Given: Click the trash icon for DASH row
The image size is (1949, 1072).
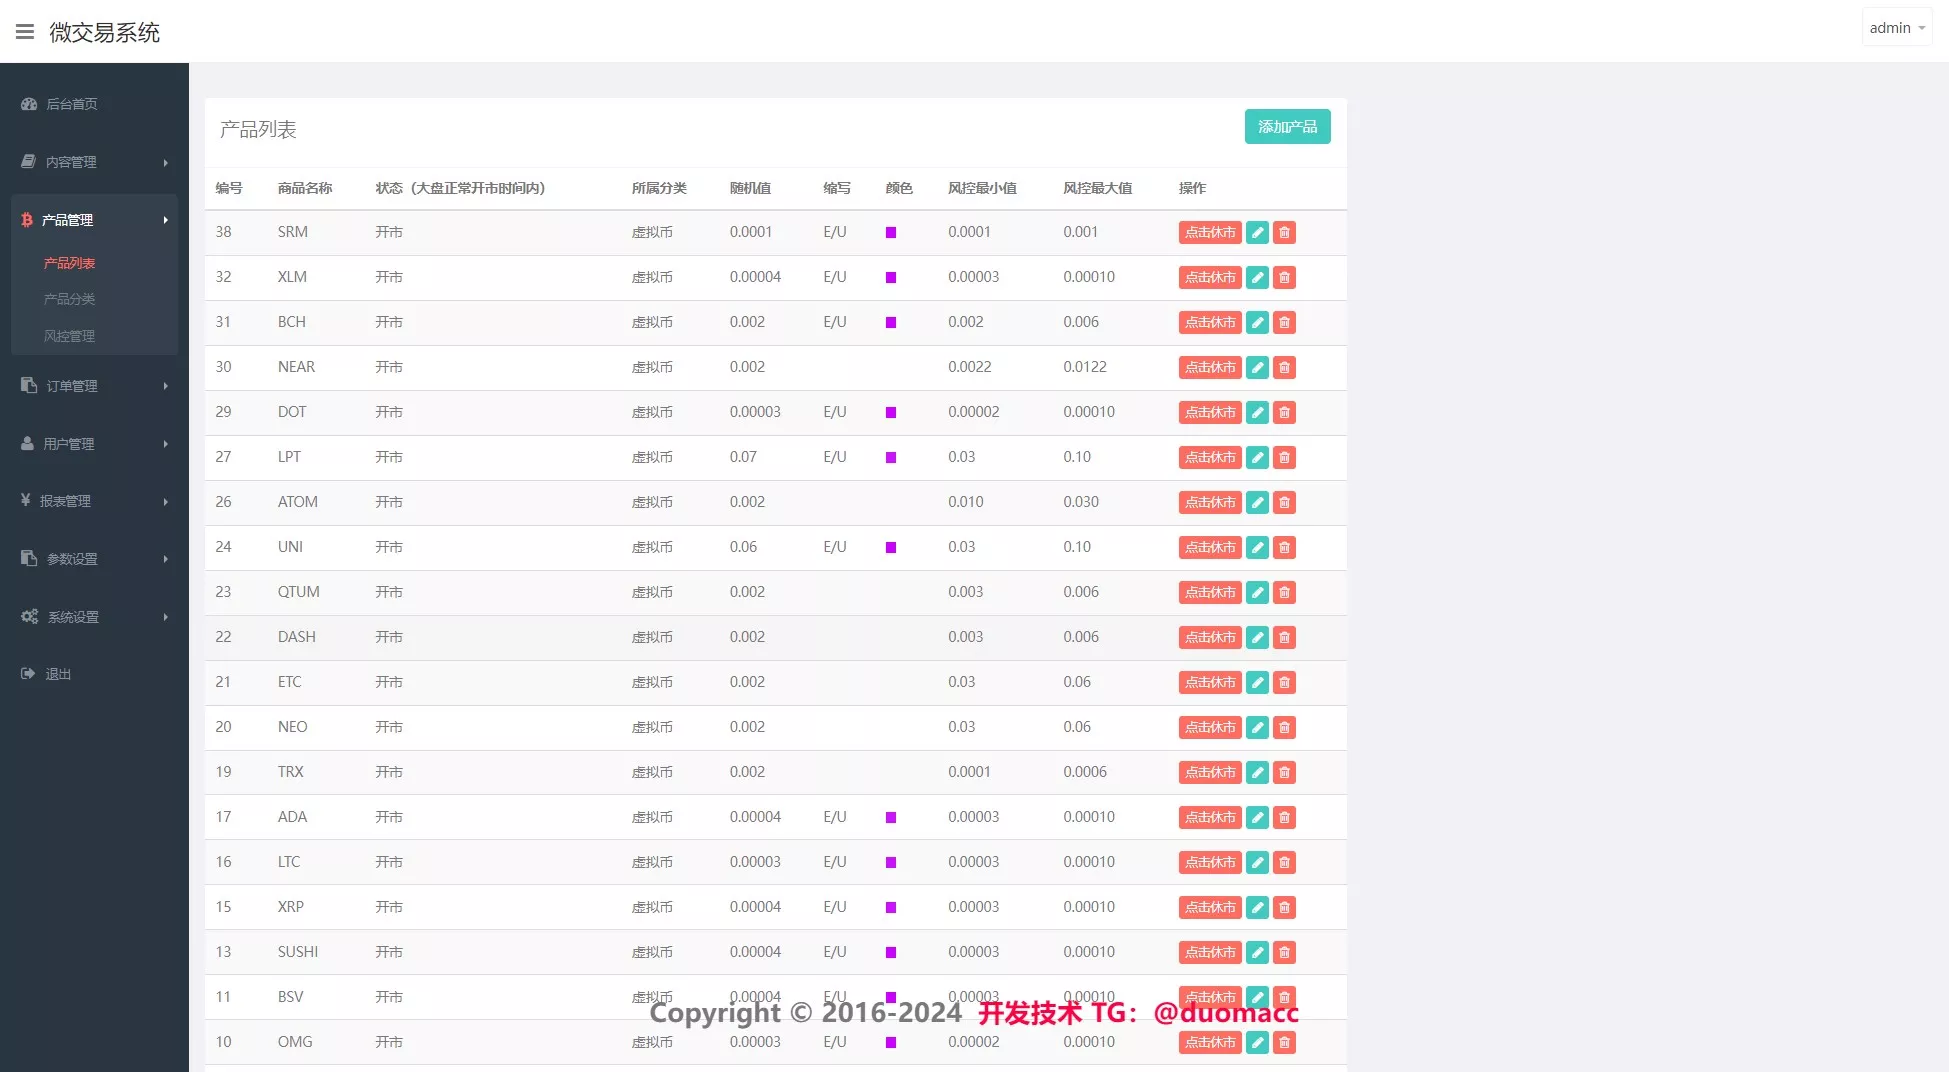Looking at the screenshot, I should tap(1284, 637).
